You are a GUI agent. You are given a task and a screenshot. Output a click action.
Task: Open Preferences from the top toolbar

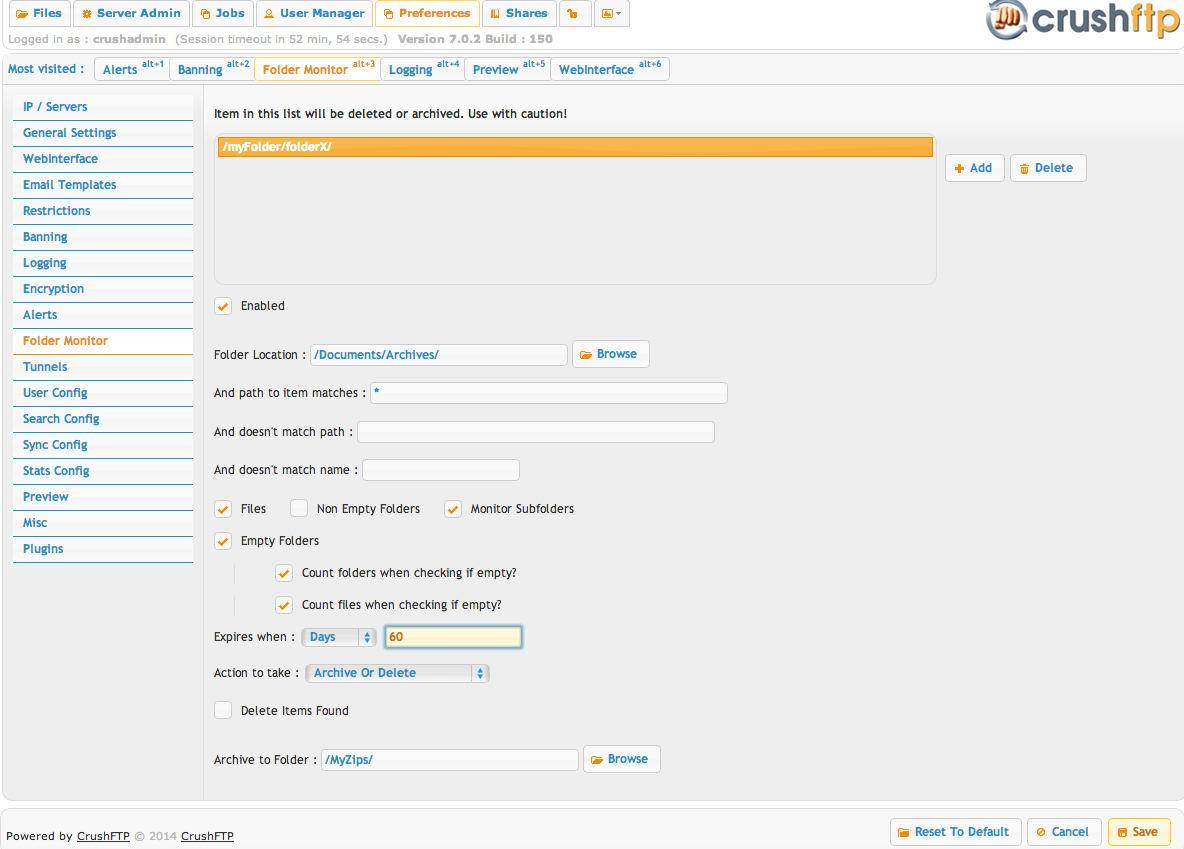(427, 13)
